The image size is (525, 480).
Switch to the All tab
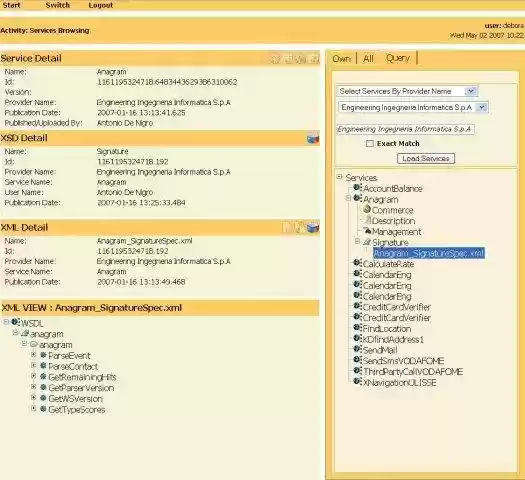[x=368, y=59]
